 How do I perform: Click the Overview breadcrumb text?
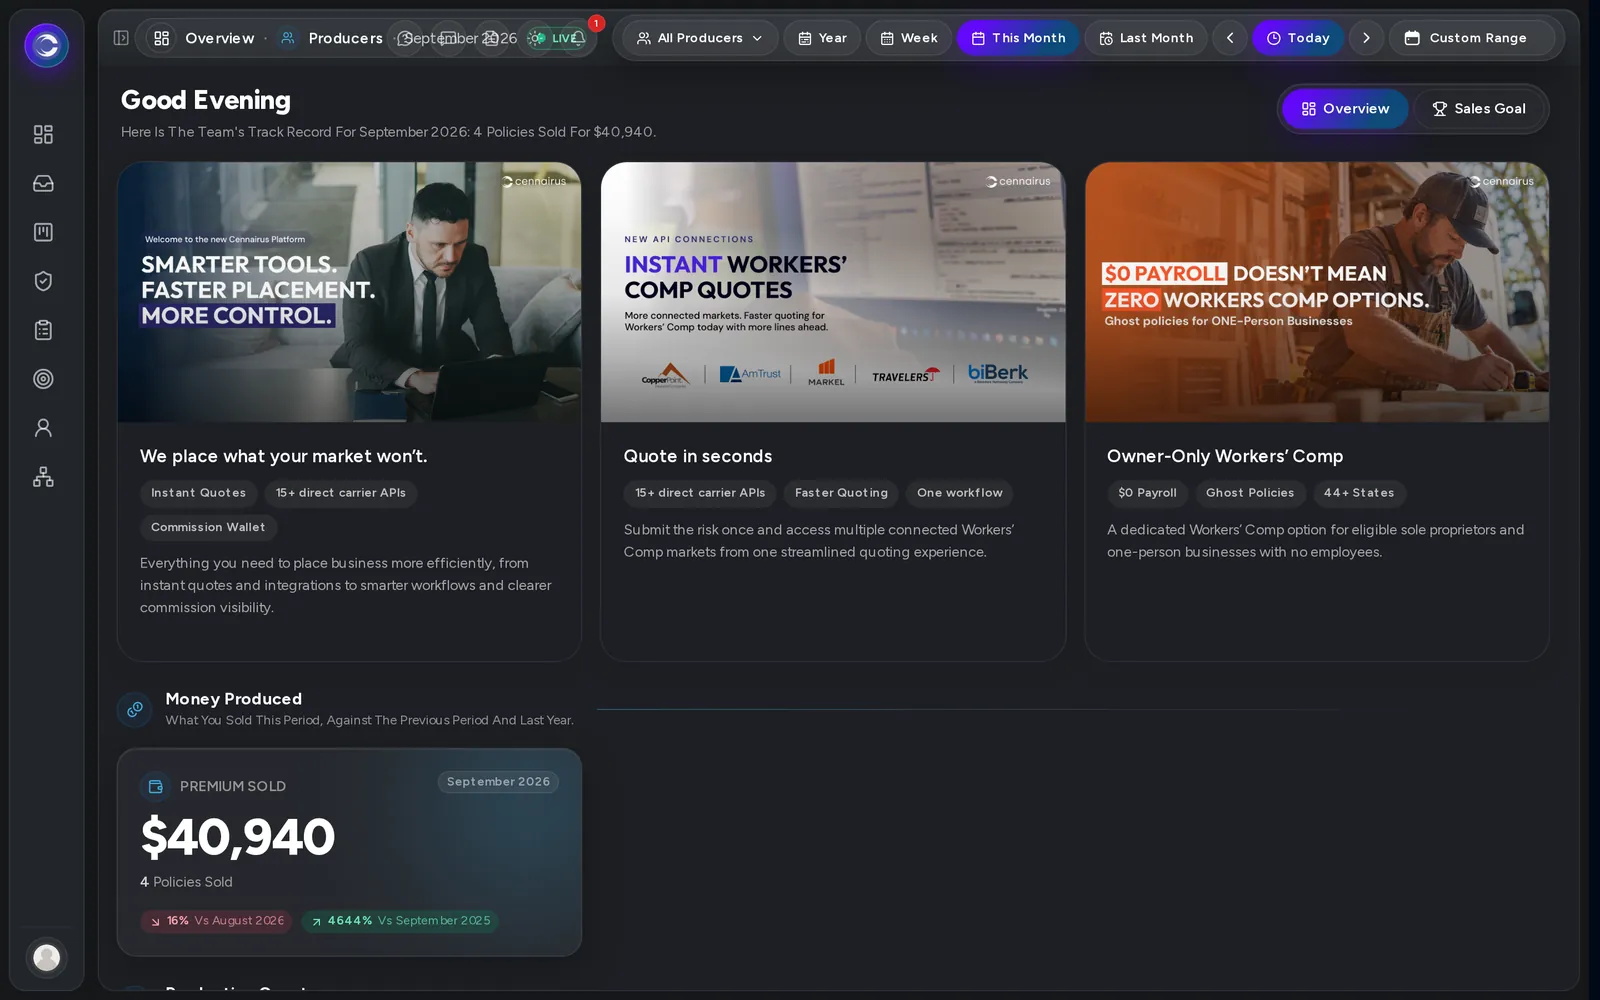point(220,38)
